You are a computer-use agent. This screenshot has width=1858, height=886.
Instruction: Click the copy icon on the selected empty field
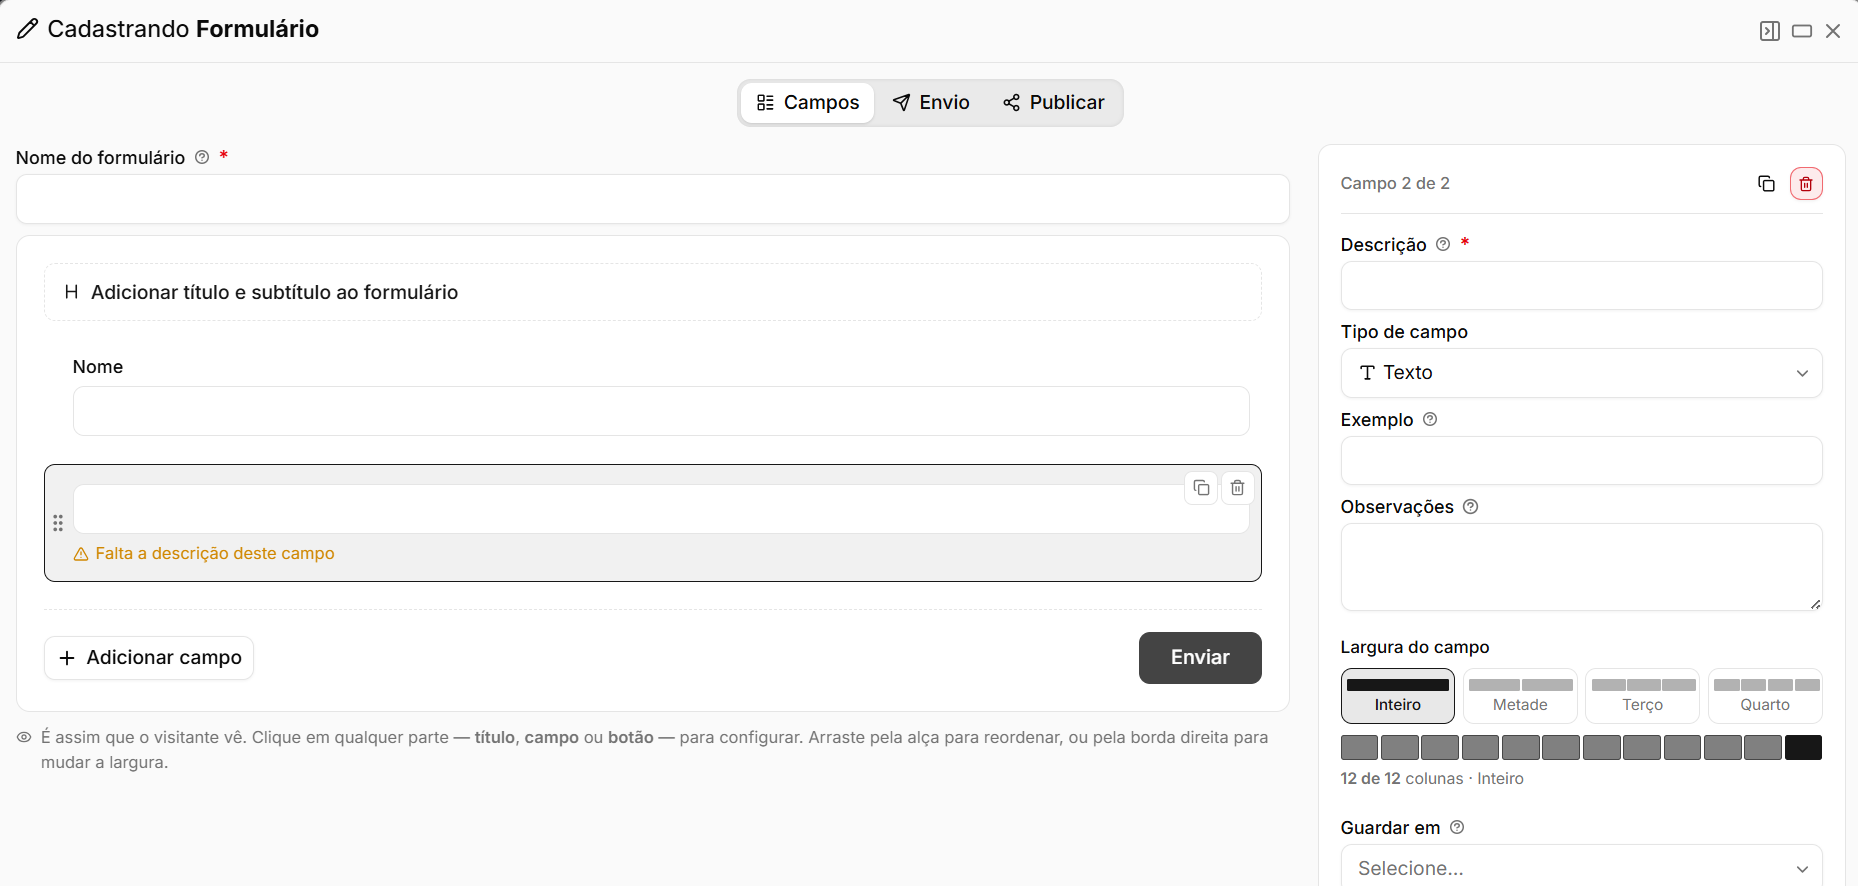click(x=1201, y=488)
